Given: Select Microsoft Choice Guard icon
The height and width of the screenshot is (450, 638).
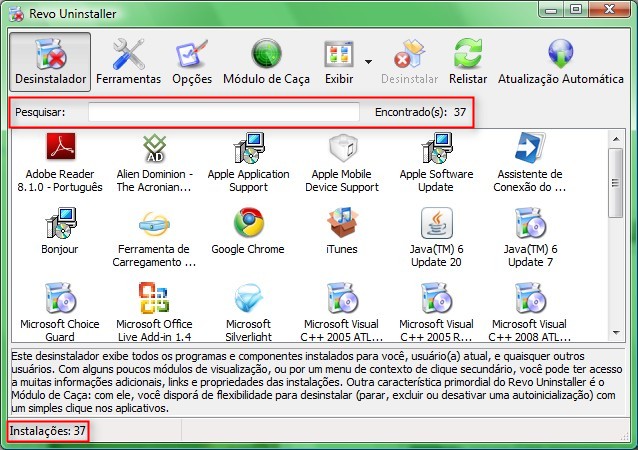Looking at the screenshot, I should [x=60, y=298].
